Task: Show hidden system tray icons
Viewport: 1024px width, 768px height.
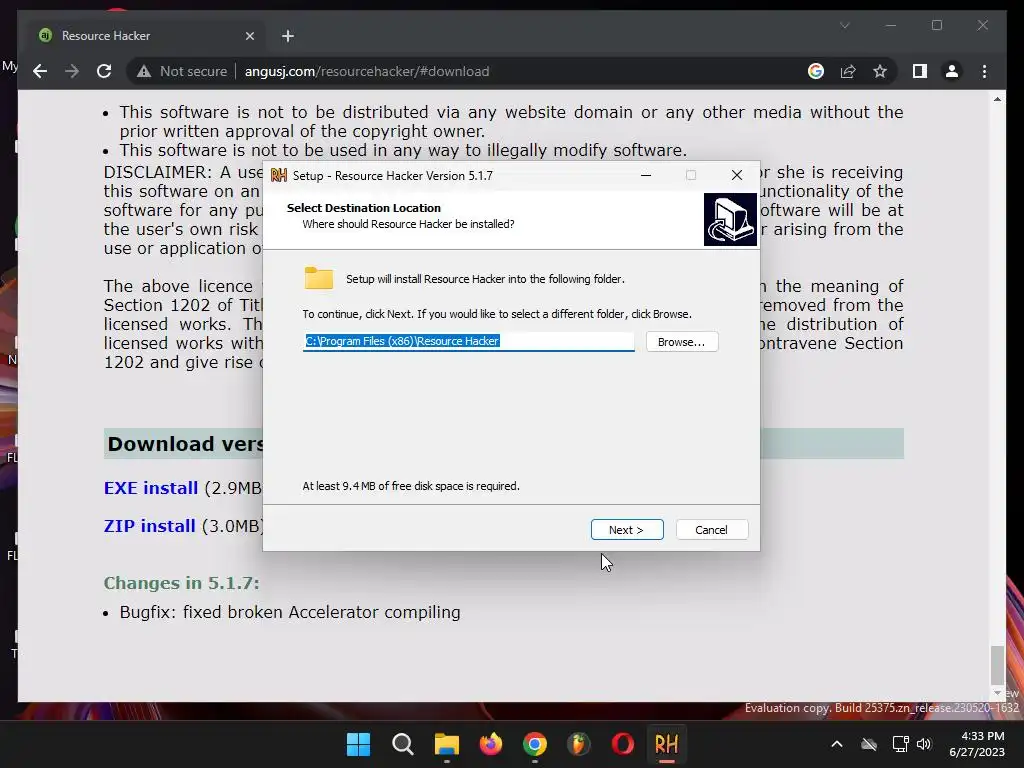Action: (837, 744)
